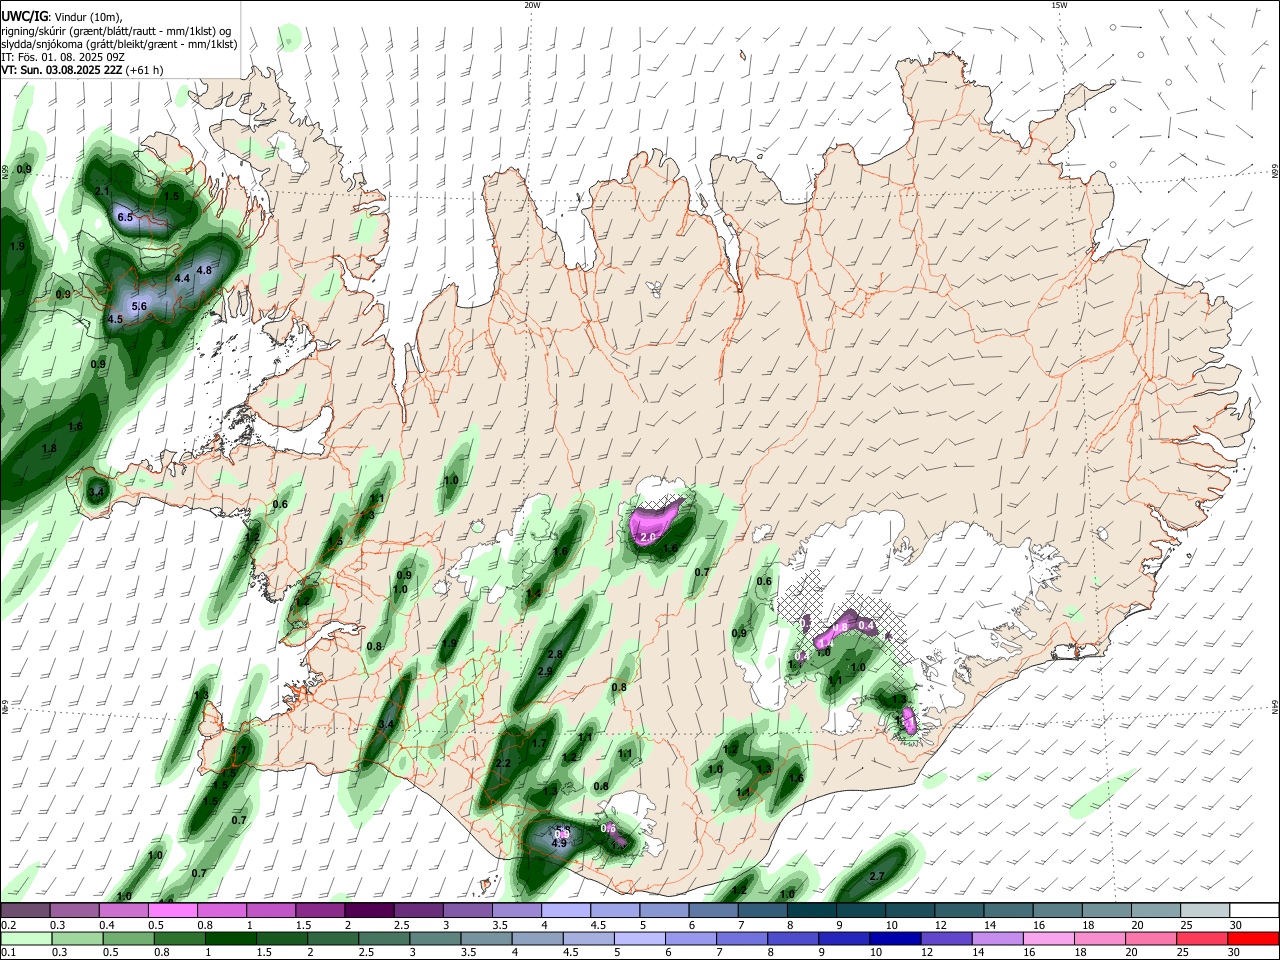Image resolution: width=1280 pixels, height=960 pixels.
Task: Click the 2.7 value offshore south-east
Action: pyautogui.click(x=877, y=877)
